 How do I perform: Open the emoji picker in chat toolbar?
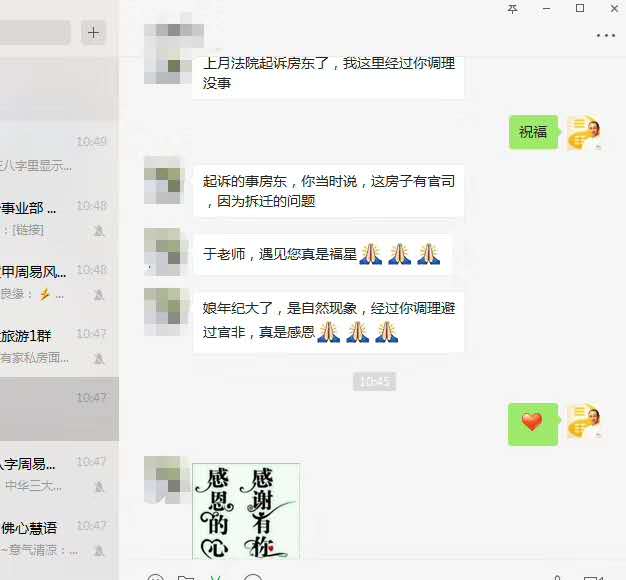(155, 577)
